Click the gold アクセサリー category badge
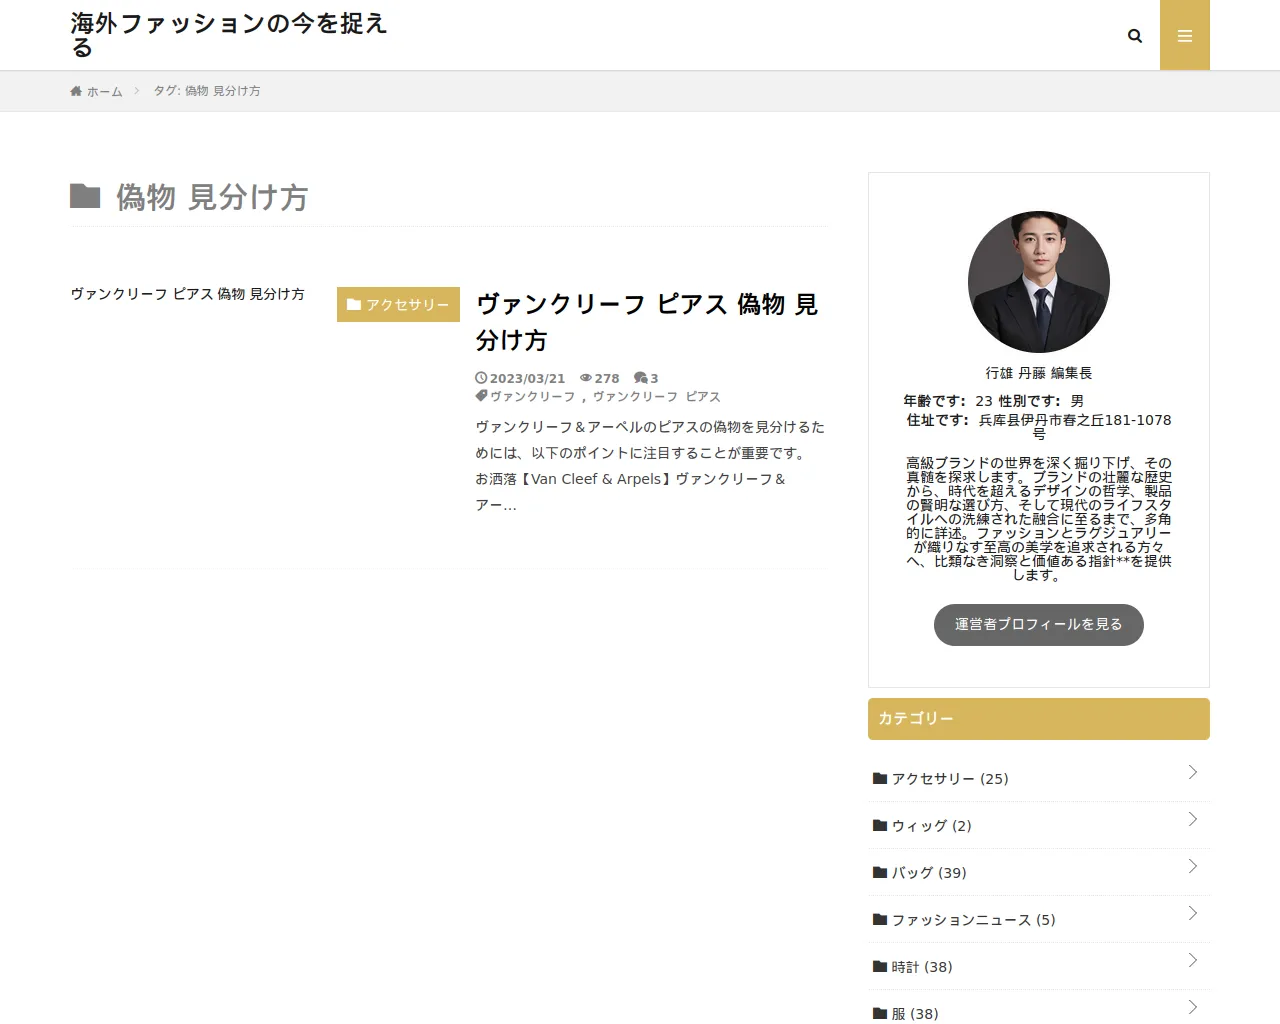 398,305
